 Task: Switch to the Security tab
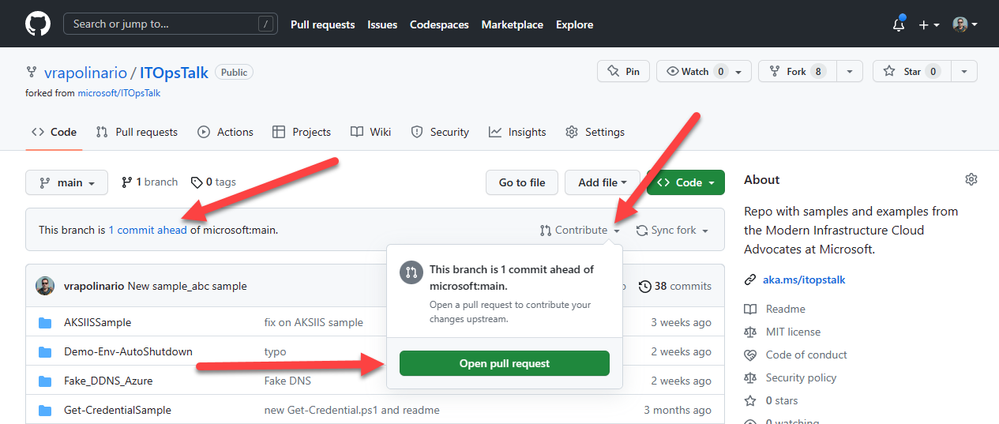tap(440, 132)
